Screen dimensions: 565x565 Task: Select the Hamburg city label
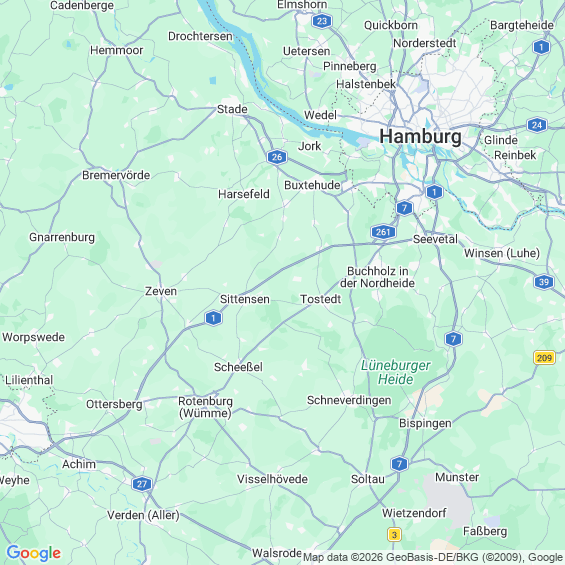click(x=421, y=137)
